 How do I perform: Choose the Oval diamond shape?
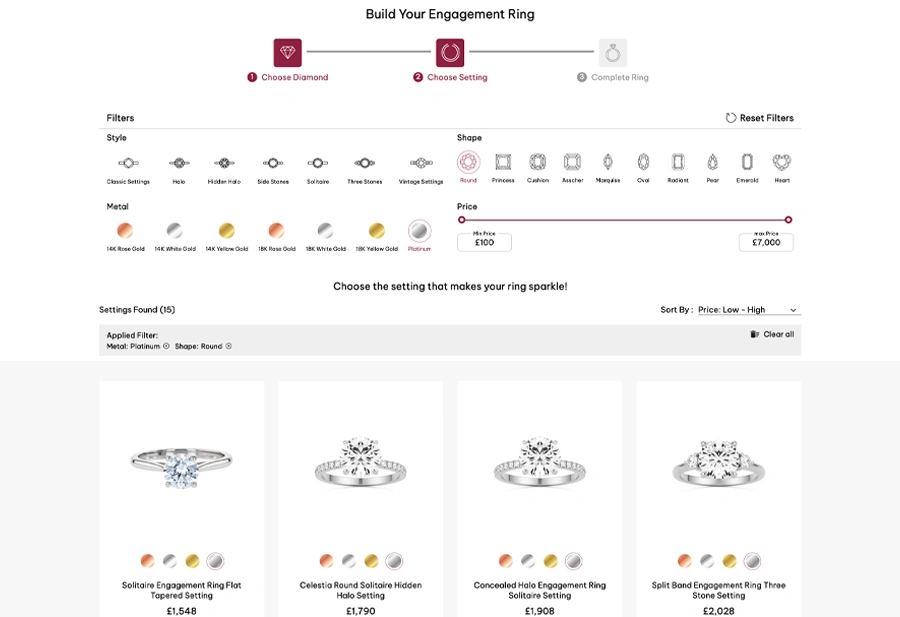[643, 162]
